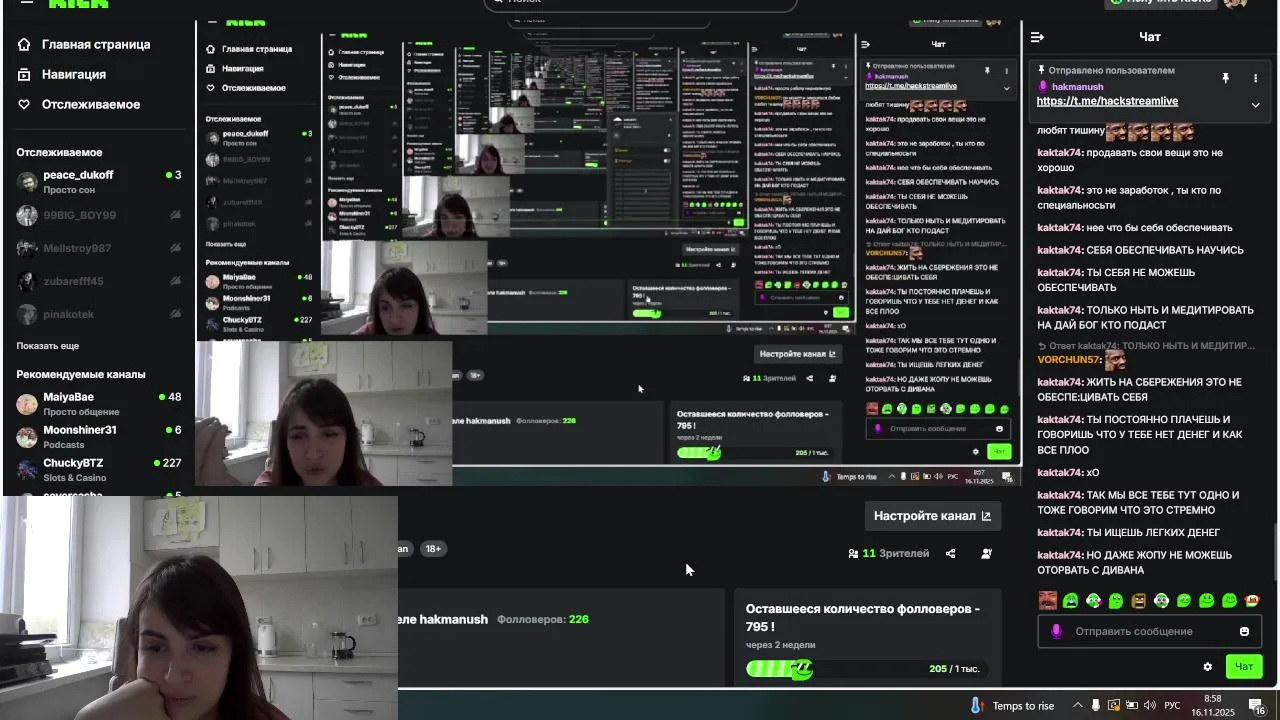Open offline channel zubarefff45

(x=98, y=281)
